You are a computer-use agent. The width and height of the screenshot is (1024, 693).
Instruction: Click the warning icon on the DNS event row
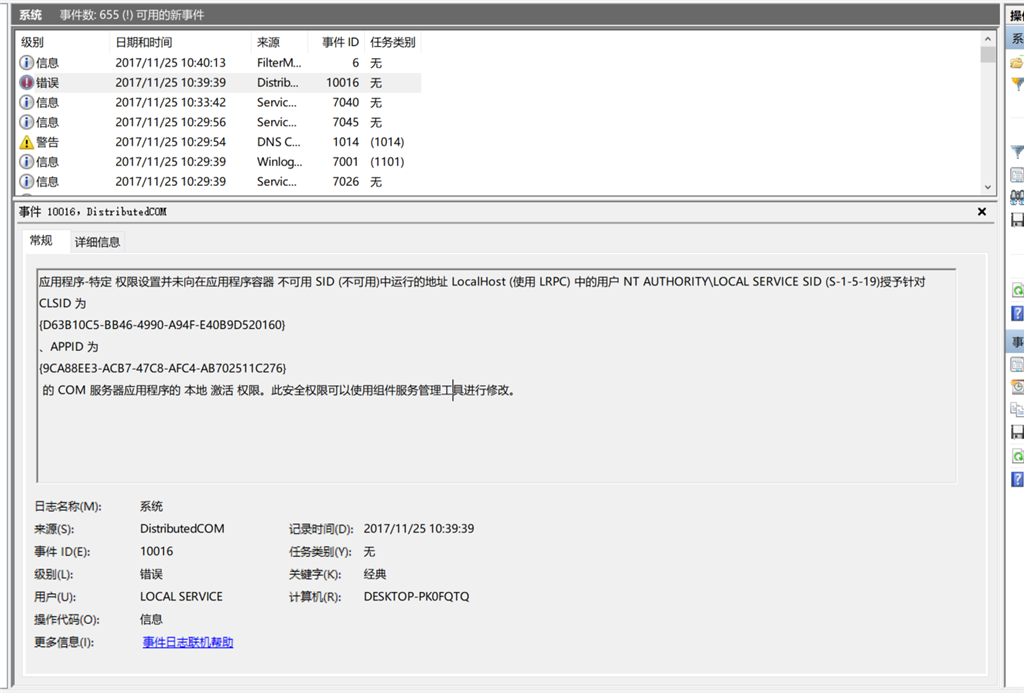26,142
